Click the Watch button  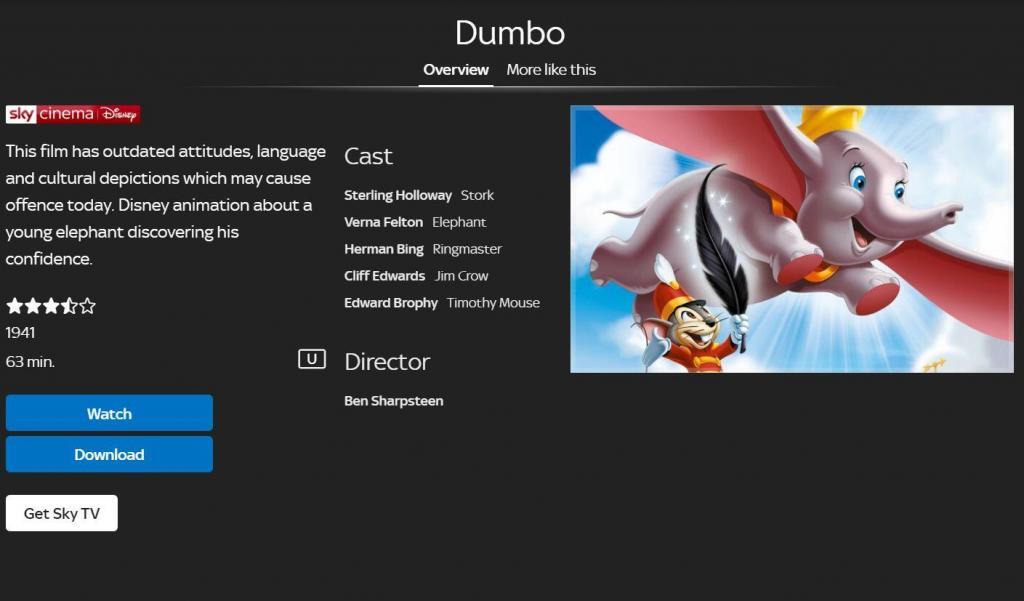[109, 413]
